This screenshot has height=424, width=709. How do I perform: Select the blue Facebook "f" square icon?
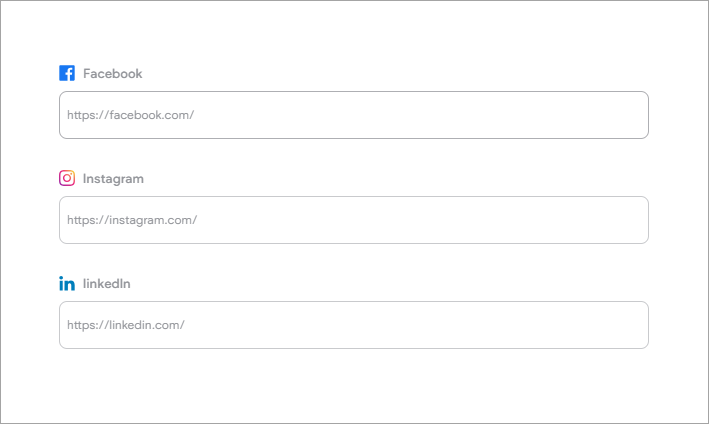(67, 73)
